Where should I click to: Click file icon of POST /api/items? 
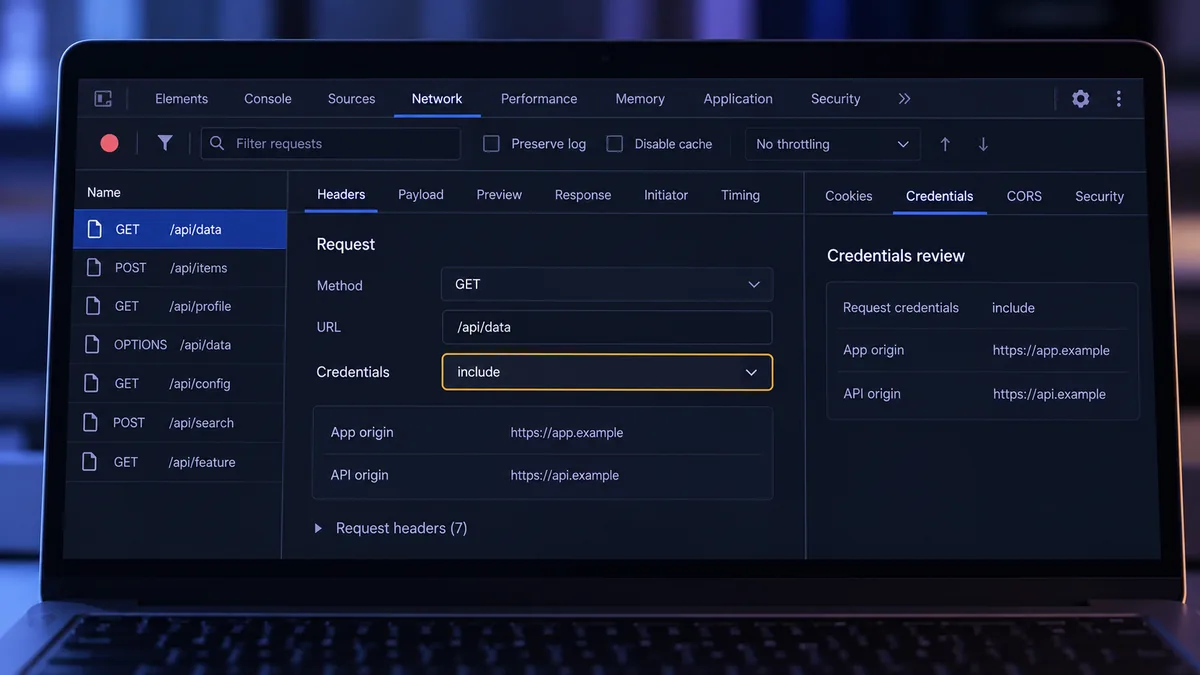(x=94, y=268)
